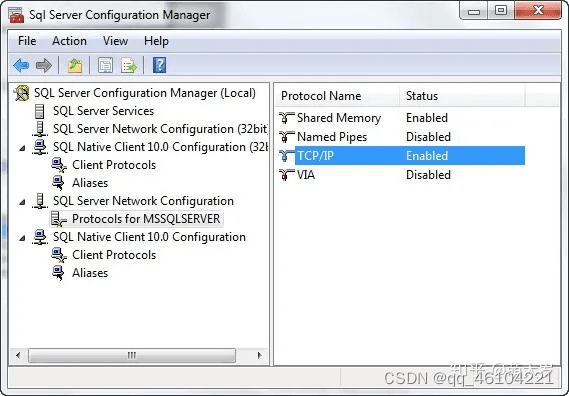Open the Help menu
The width and height of the screenshot is (569, 396).
coord(156,41)
